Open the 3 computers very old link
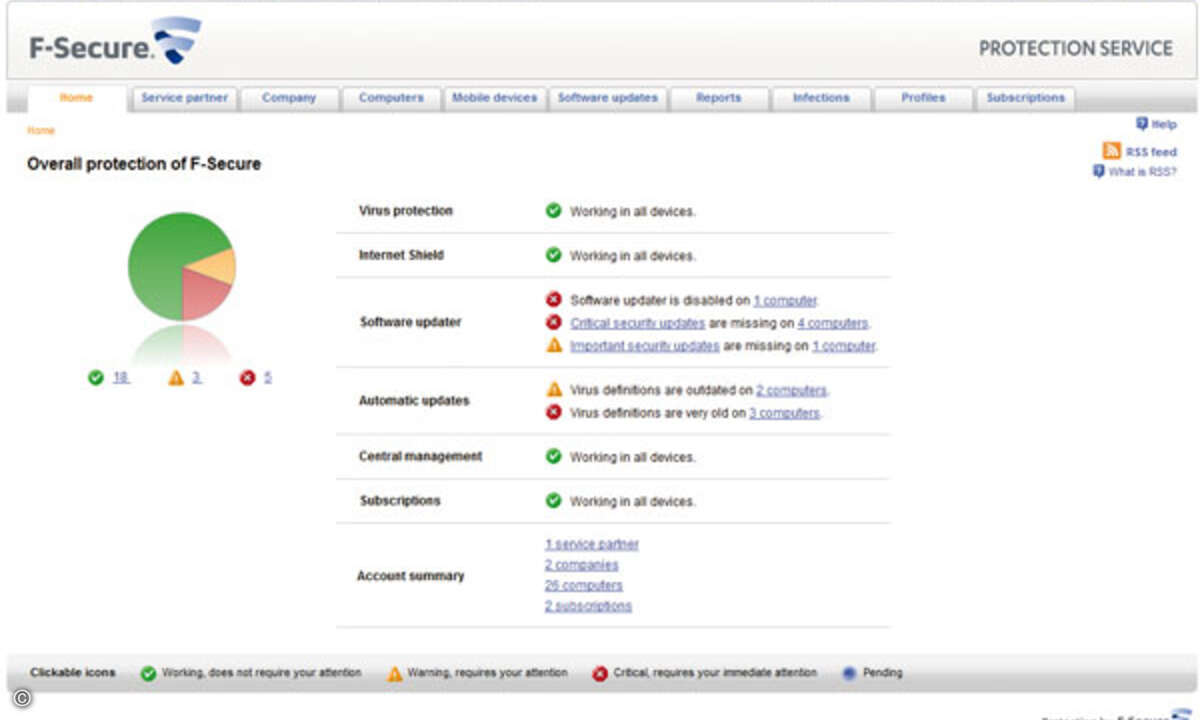Screen dimensions: 1200x720 784,413
